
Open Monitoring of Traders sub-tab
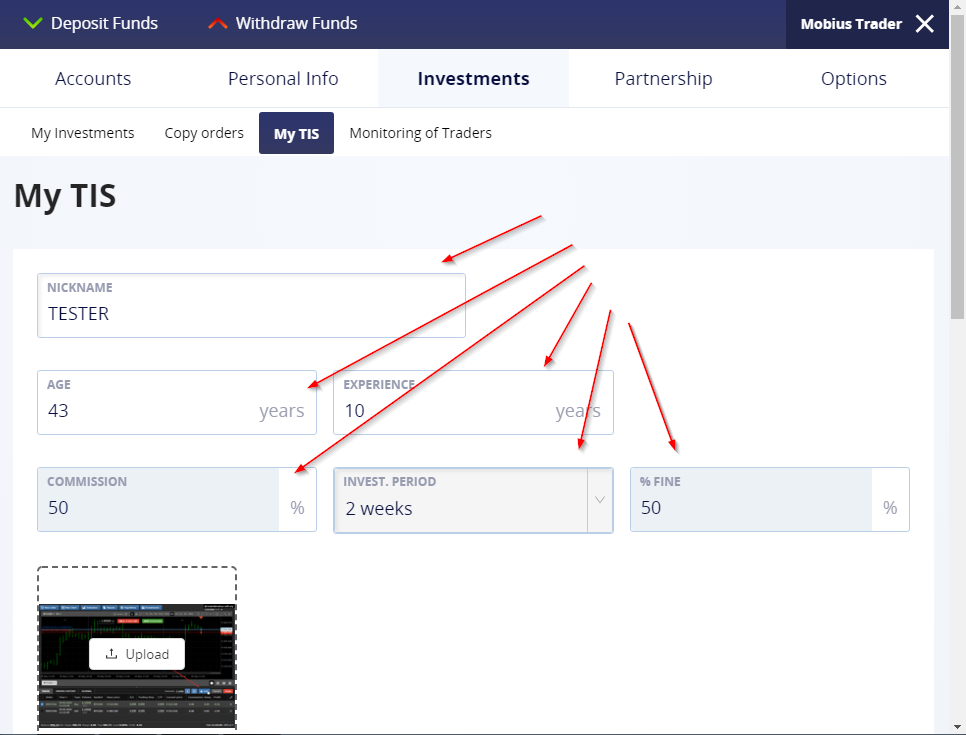[420, 133]
